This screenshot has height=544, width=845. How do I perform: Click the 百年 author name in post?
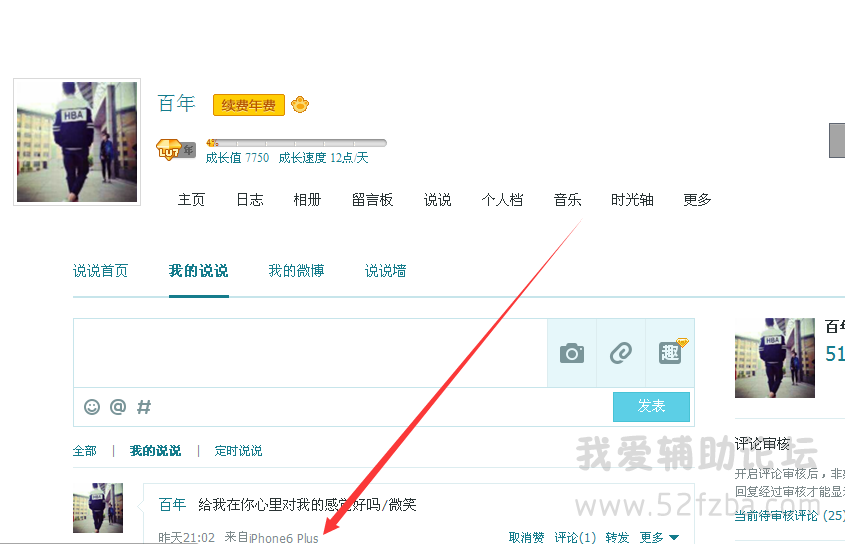(172, 505)
